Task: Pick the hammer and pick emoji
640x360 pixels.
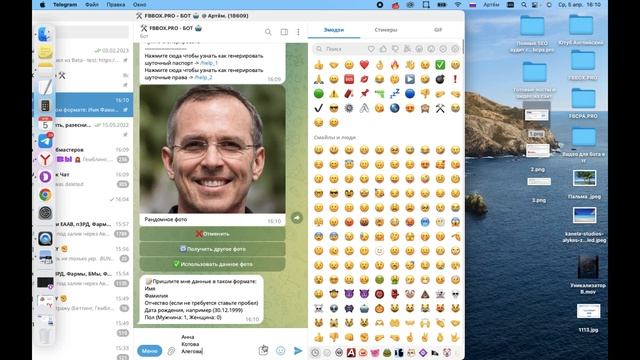Action: click(x=440, y=108)
